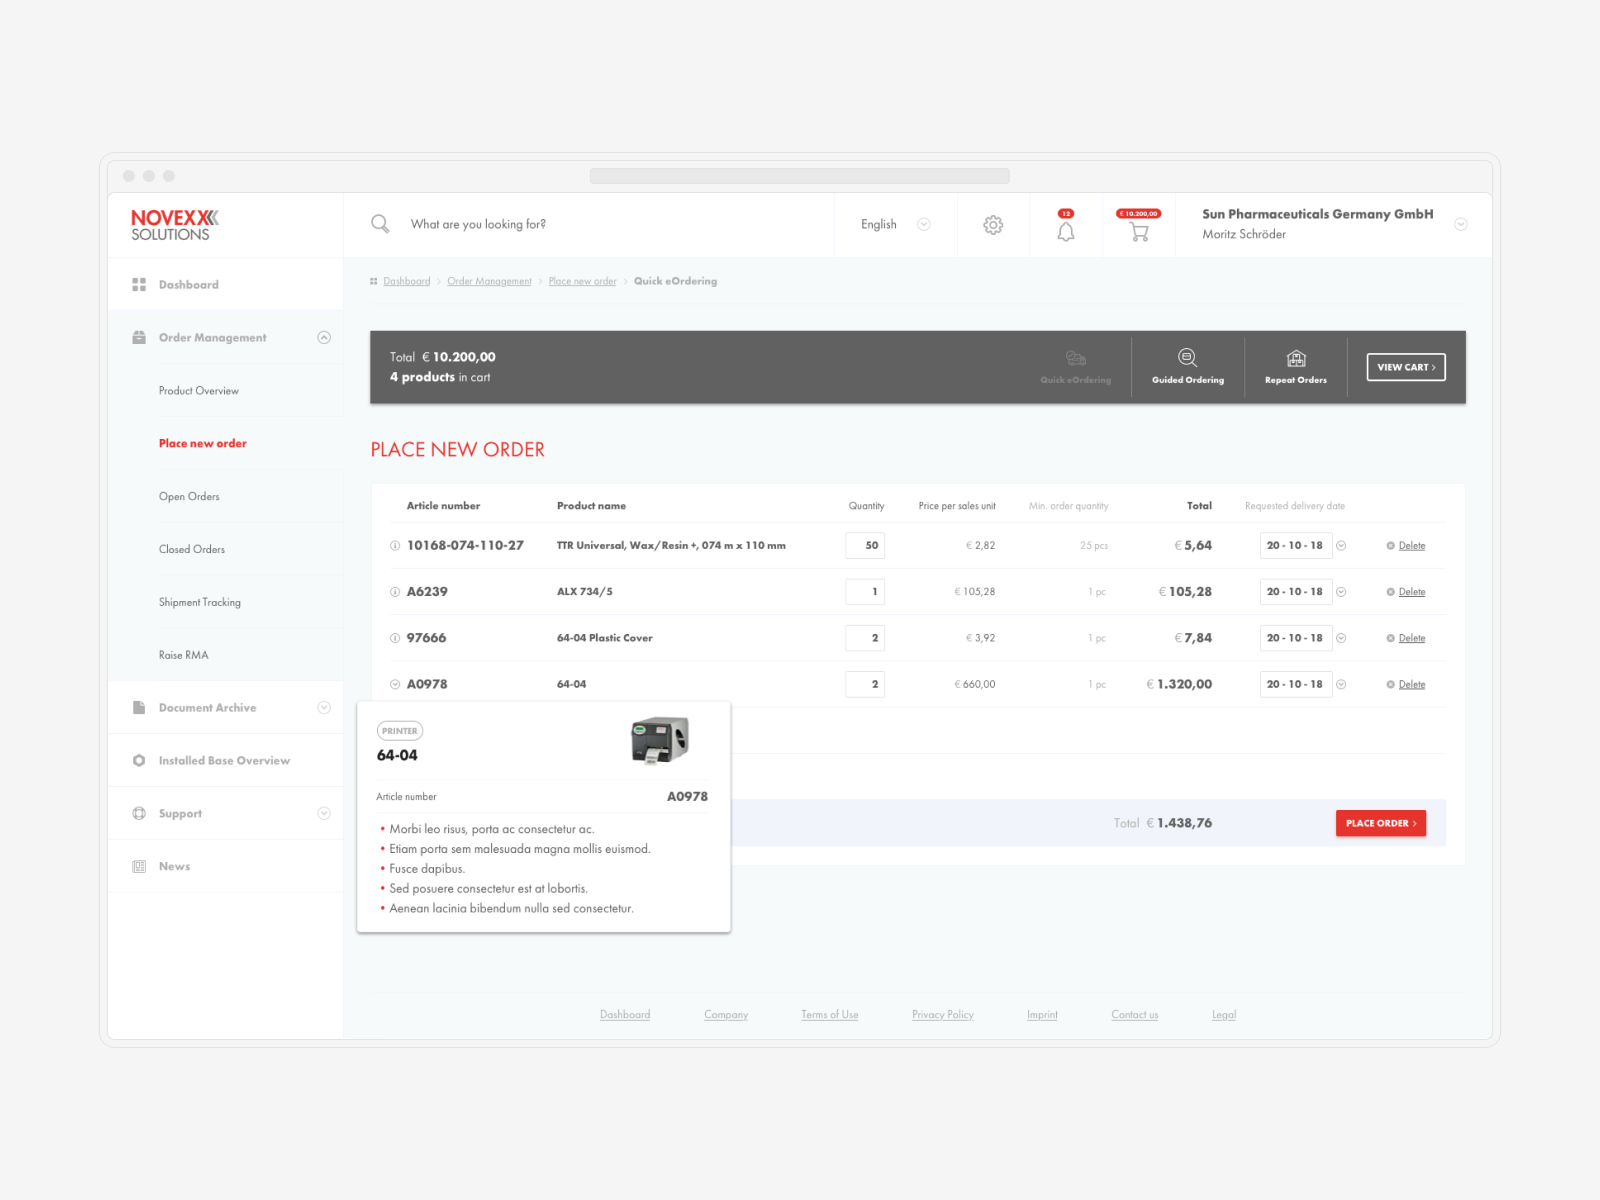Screen dimensions: 1600x1200
Task: Click the quantity field for A0978
Action: coord(865,684)
